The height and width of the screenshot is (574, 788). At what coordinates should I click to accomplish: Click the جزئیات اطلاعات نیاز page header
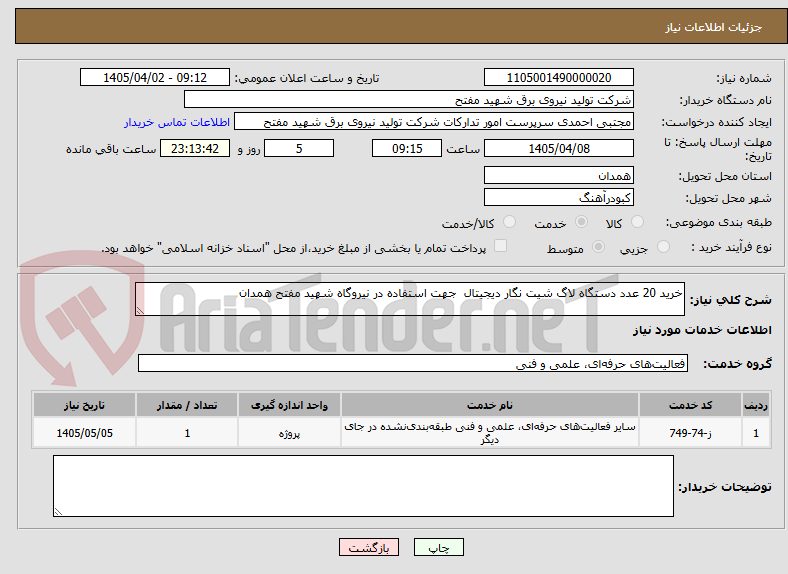click(714, 27)
